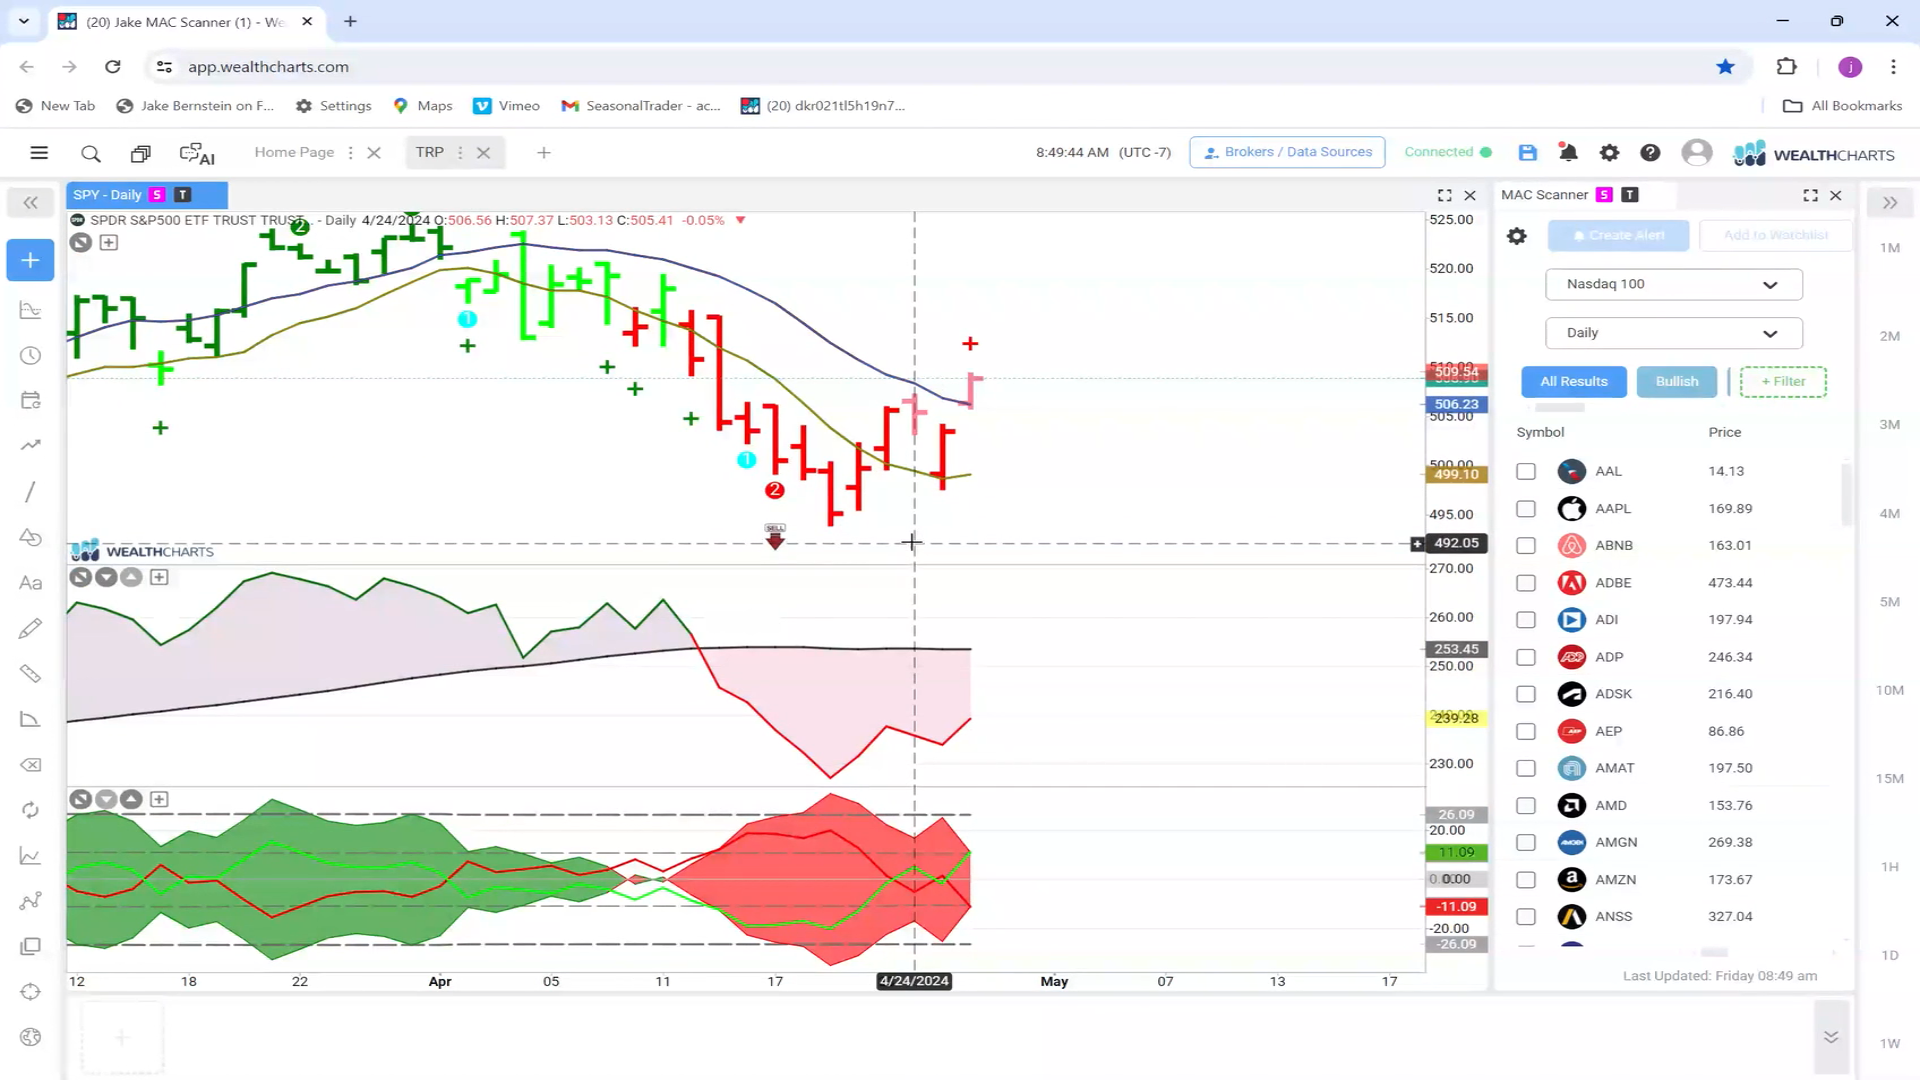Add a new workspace tab
This screenshot has width=1920, height=1080.
coord(544,153)
